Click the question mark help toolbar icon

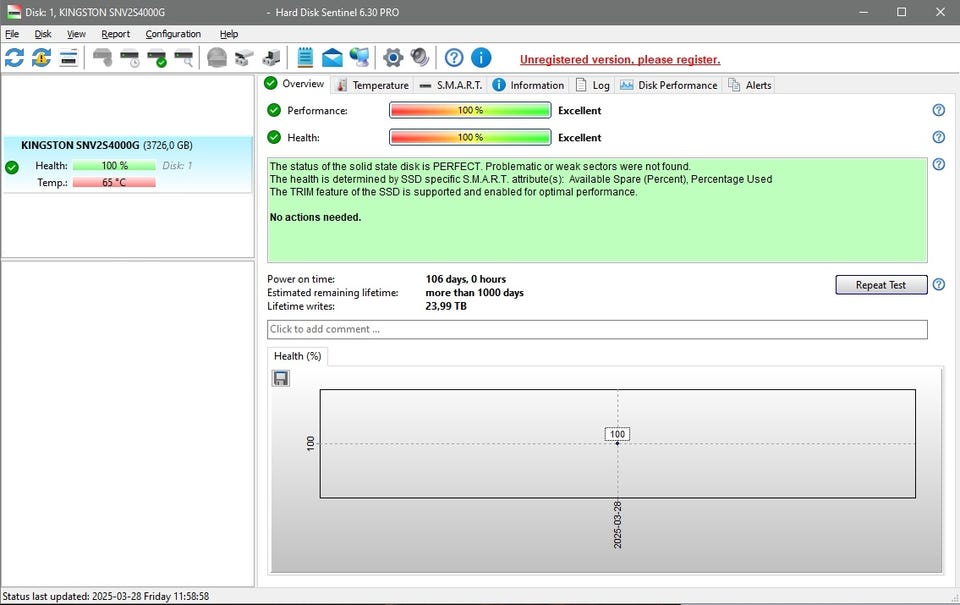(454, 58)
